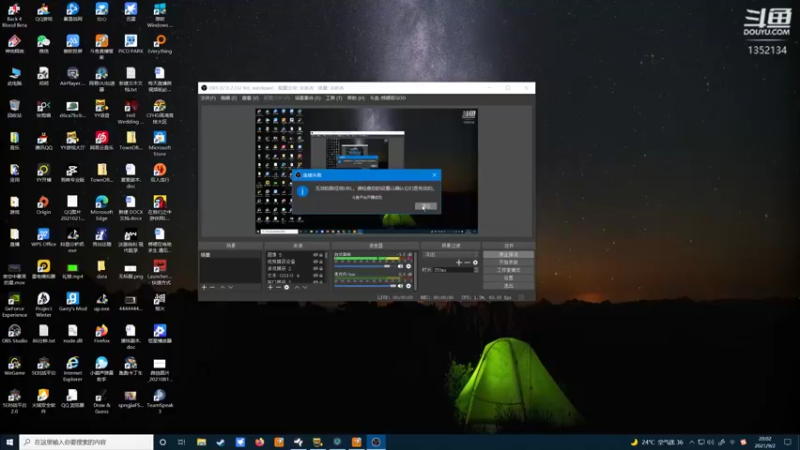The width and height of the screenshot is (800, 450).
Task: Select Origin desktop icon
Action: pyautogui.click(x=43, y=205)
